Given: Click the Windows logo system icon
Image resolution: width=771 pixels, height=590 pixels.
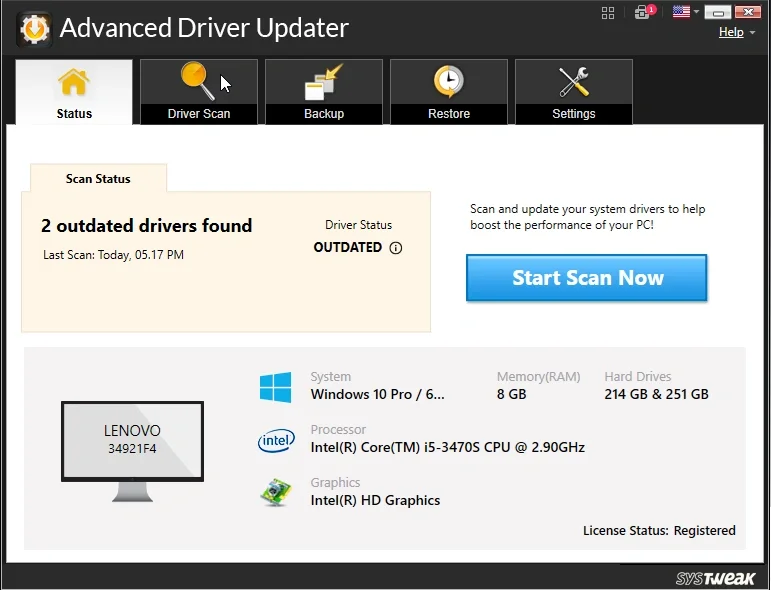Looking at the screenshot, I should click(x=275, y=387).
